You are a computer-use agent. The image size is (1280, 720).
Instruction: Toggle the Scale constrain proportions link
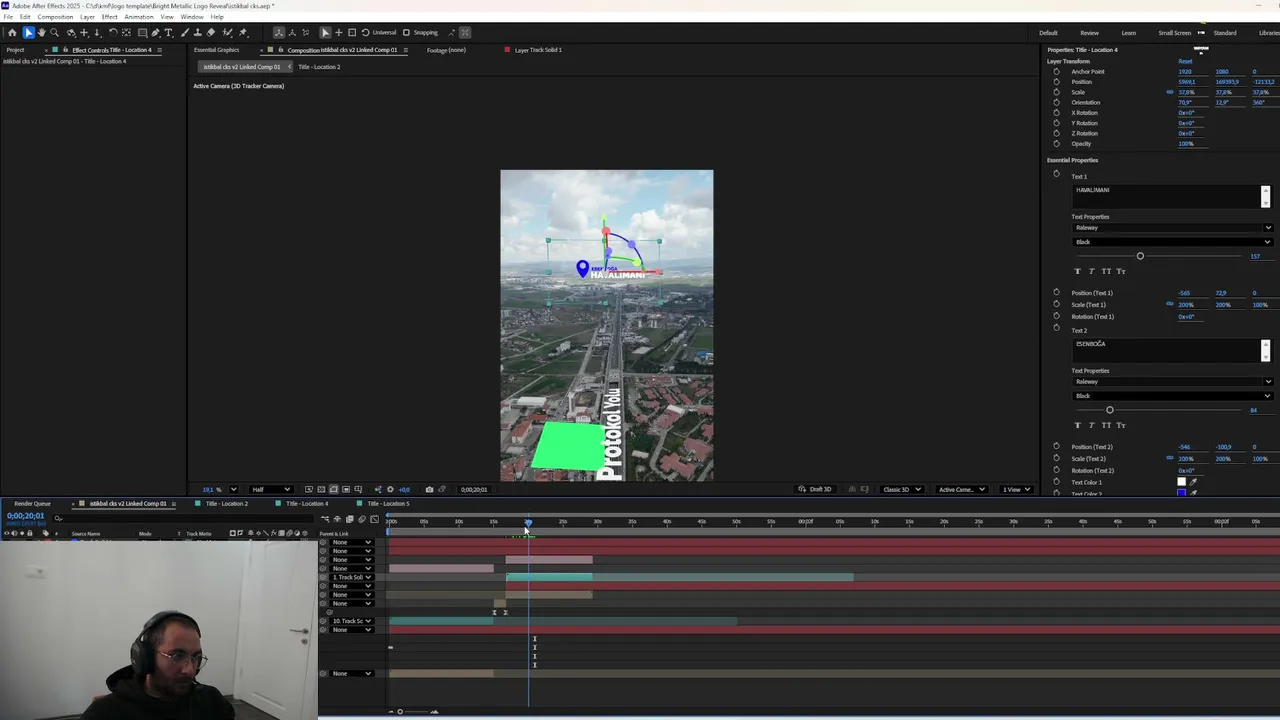(1170, 92)
